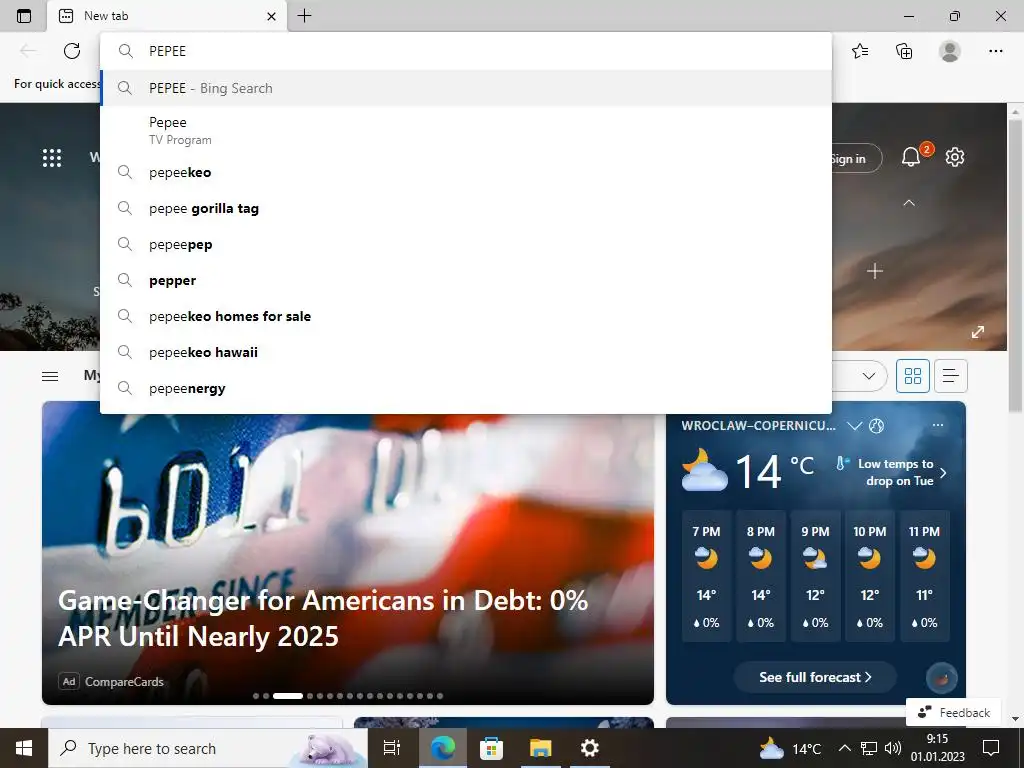The height and width of the screenshot is (768, 1024).
Task: Open the tab actions menu icon
Action: pos(24,16)
